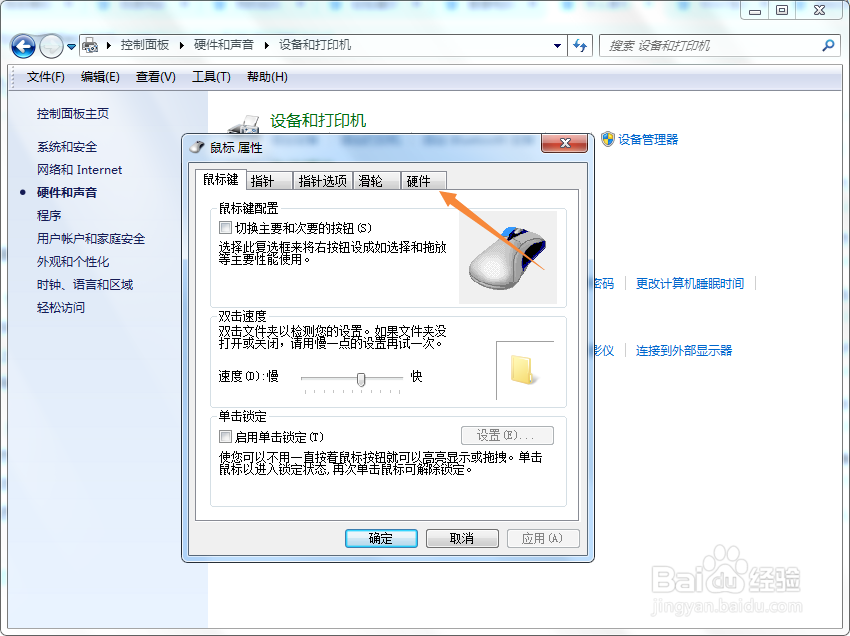The width and height of the screenshot is (850, 636).
Task: Open 设备管理器 via its shield icon
Action: pyautogui.click(x=608, y=140)
